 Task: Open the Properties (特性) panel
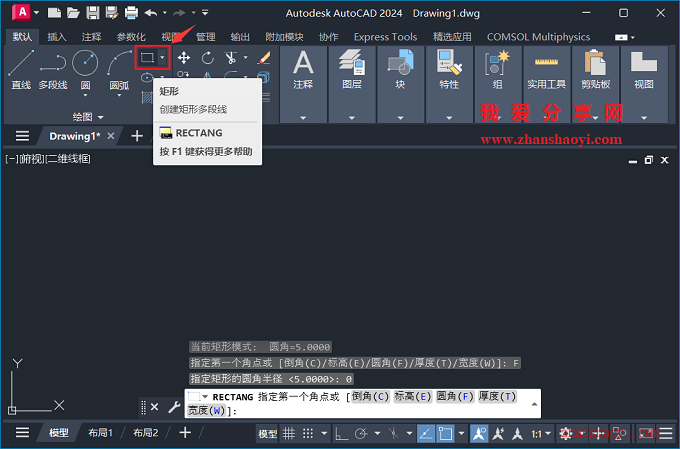pyautogui.click(x=449, y=85)
